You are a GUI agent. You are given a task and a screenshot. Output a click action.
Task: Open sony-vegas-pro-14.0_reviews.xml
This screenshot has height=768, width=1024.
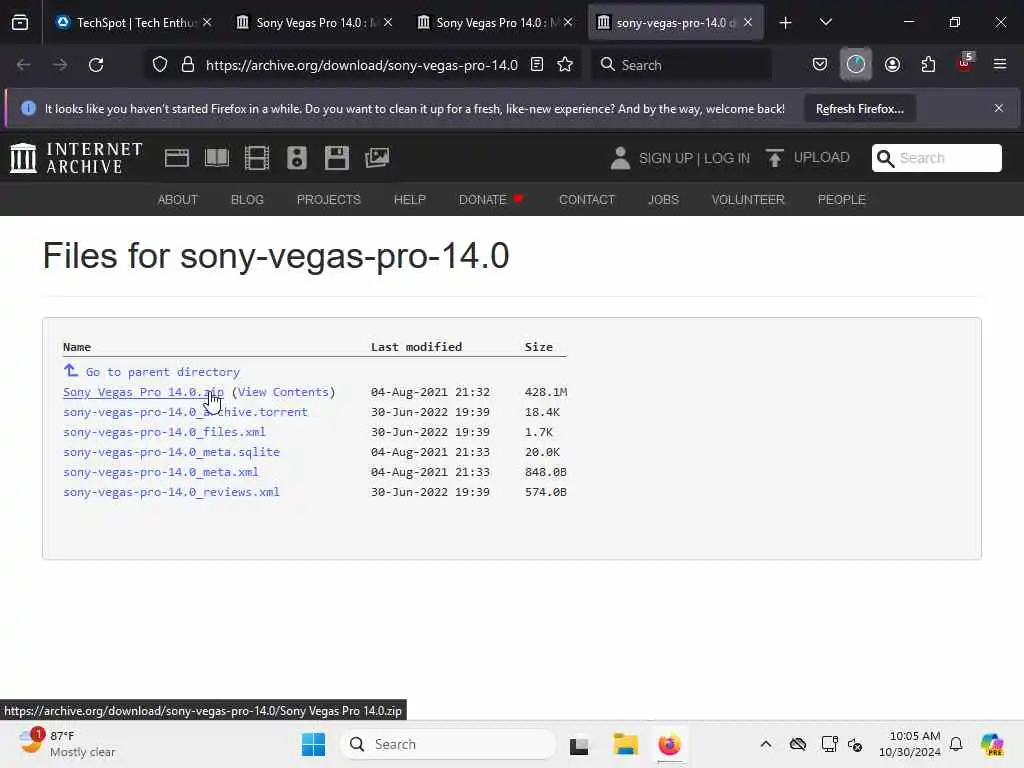pyautogui.click(x=171, y=492)
